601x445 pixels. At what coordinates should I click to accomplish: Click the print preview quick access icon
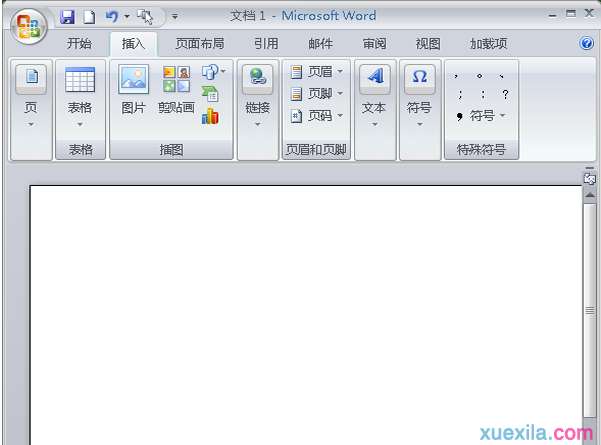pos(145,17)
